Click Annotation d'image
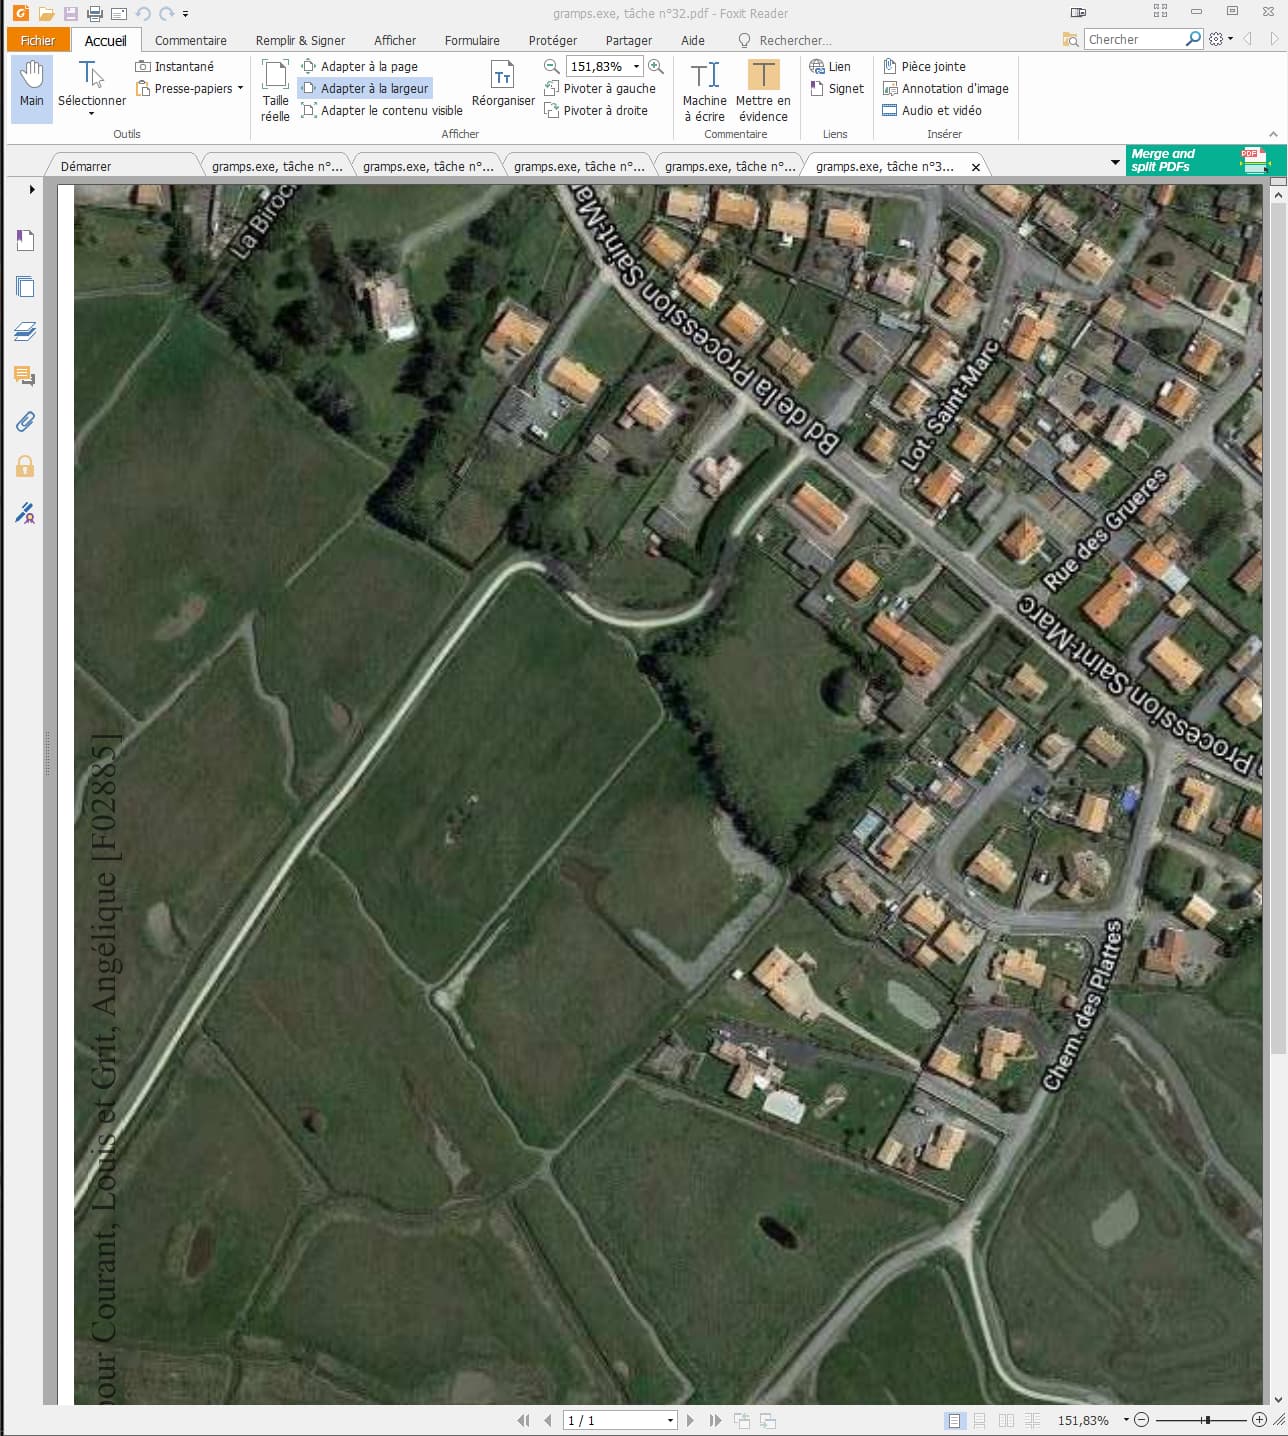The width and height of the screenshot is (1288, 1436). tap(945, 88)
